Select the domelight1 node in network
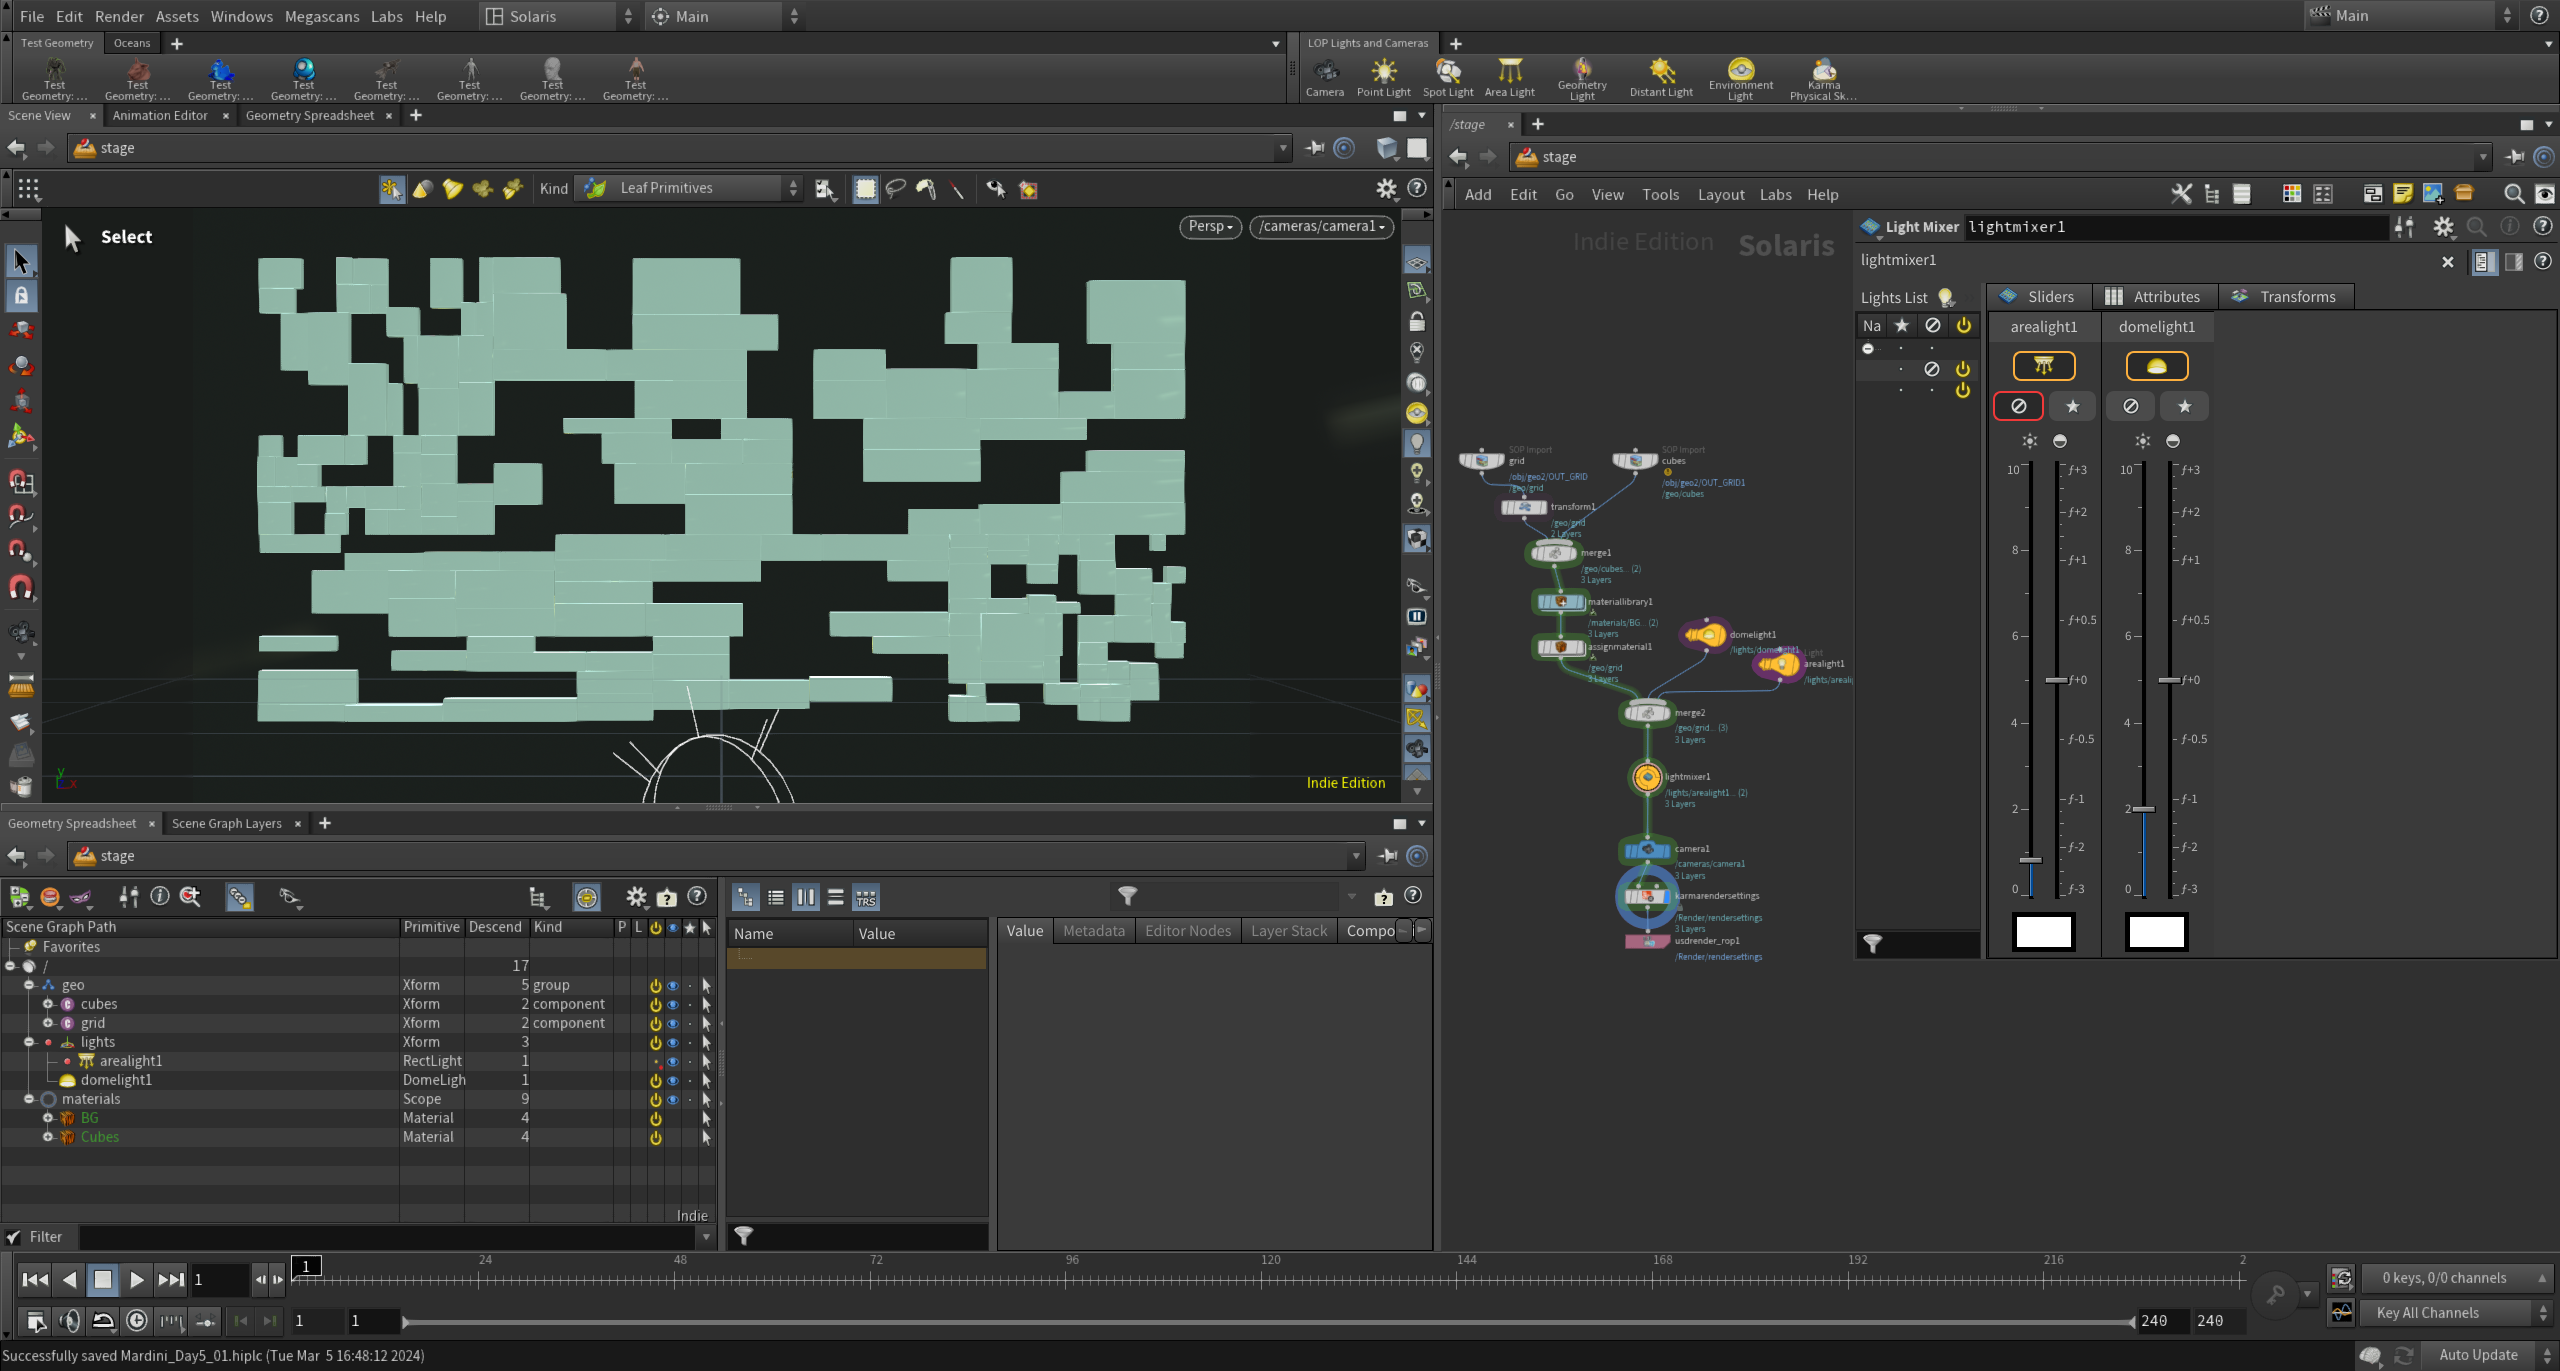 point(1705,635)
